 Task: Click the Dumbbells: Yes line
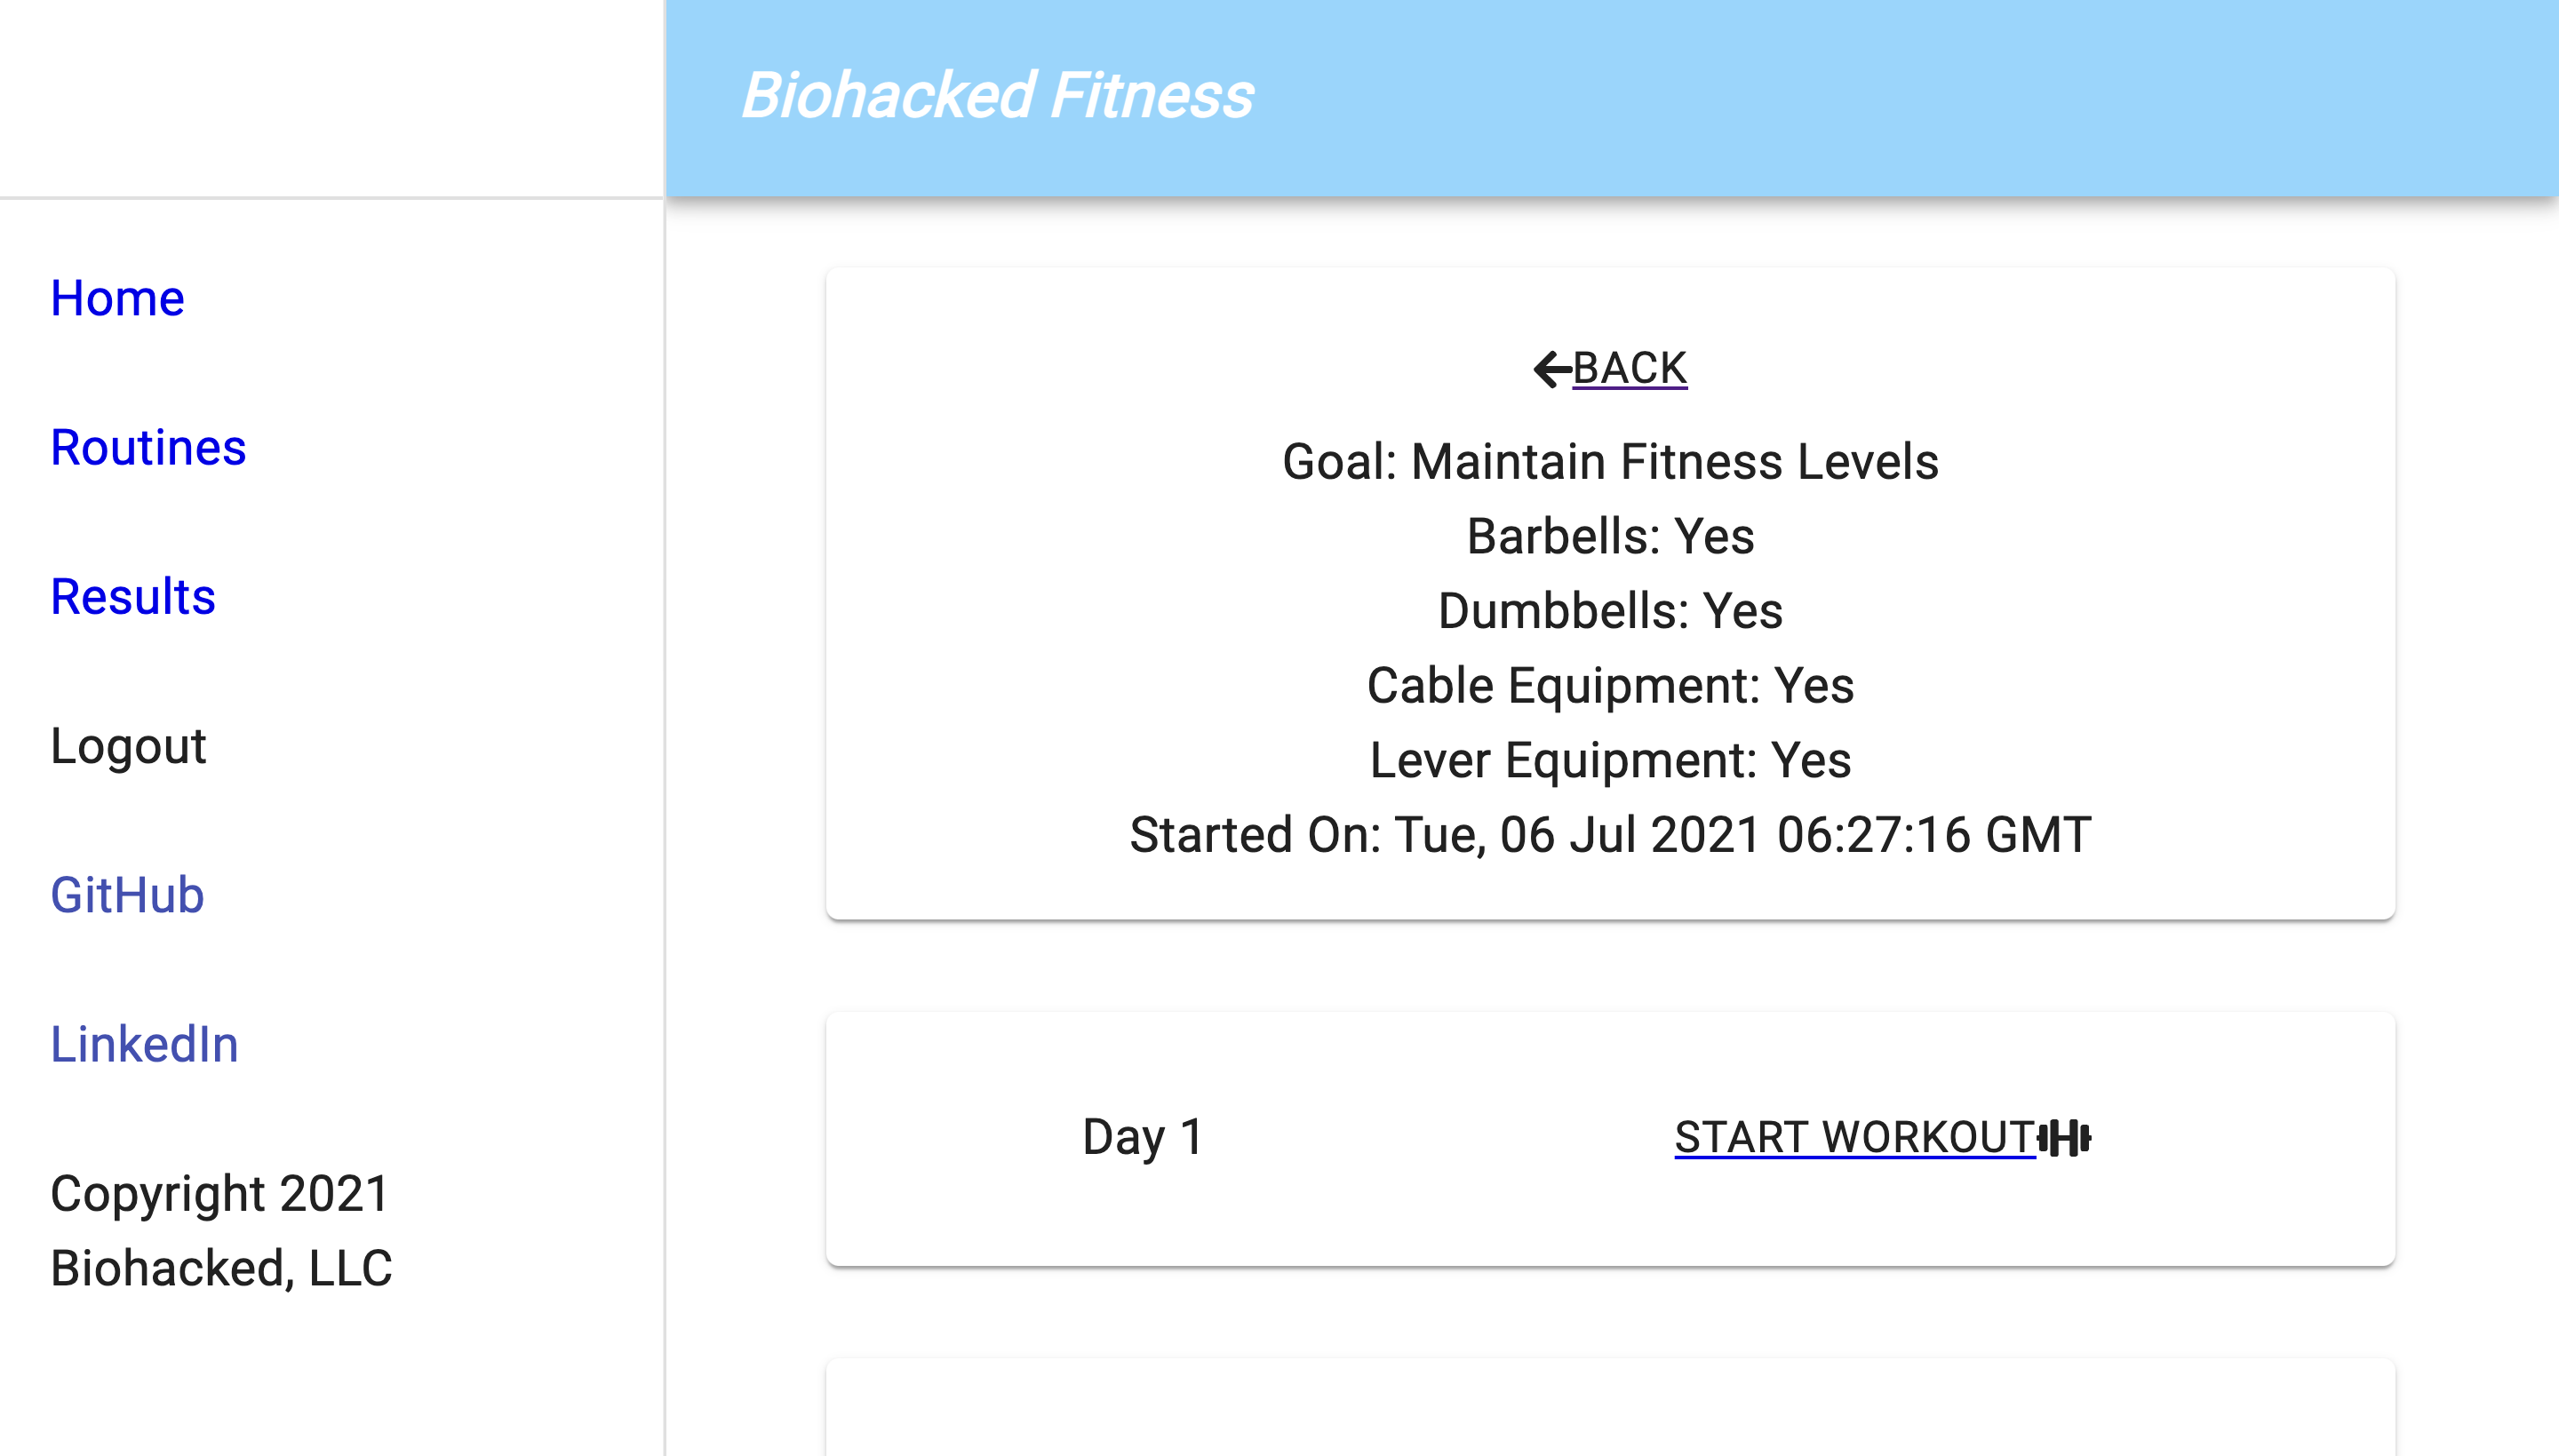[x=1610, y=611]
